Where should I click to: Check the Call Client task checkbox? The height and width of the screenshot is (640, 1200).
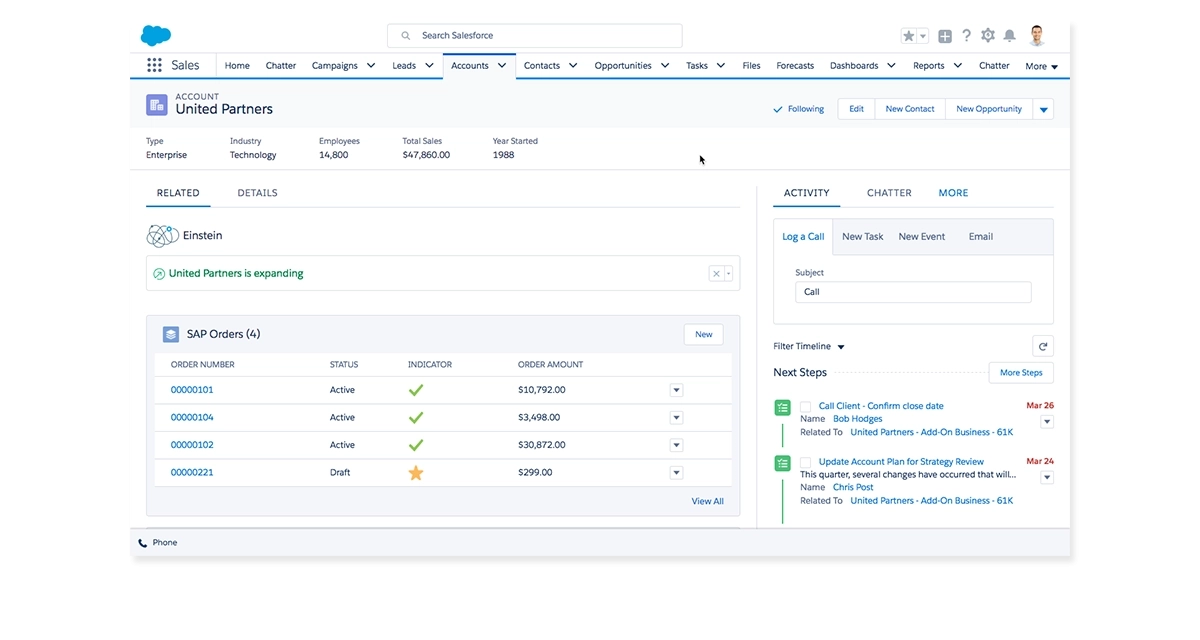pos(805,407)
